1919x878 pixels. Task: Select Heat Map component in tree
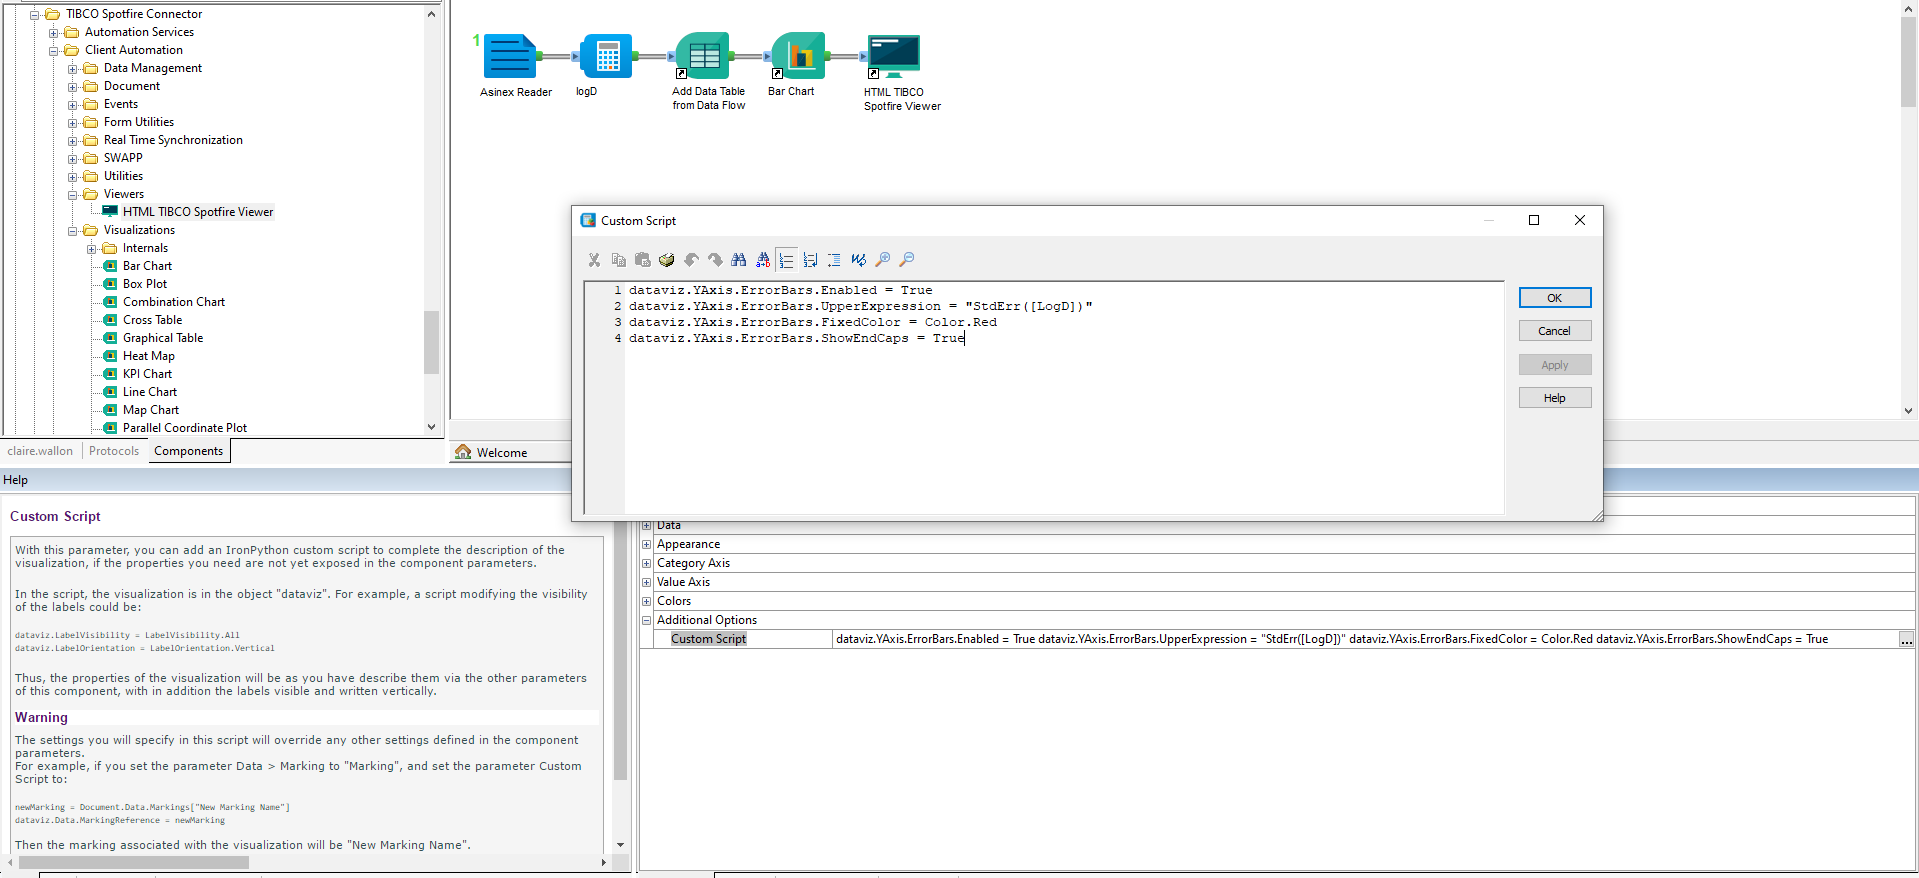pos(149,356)
